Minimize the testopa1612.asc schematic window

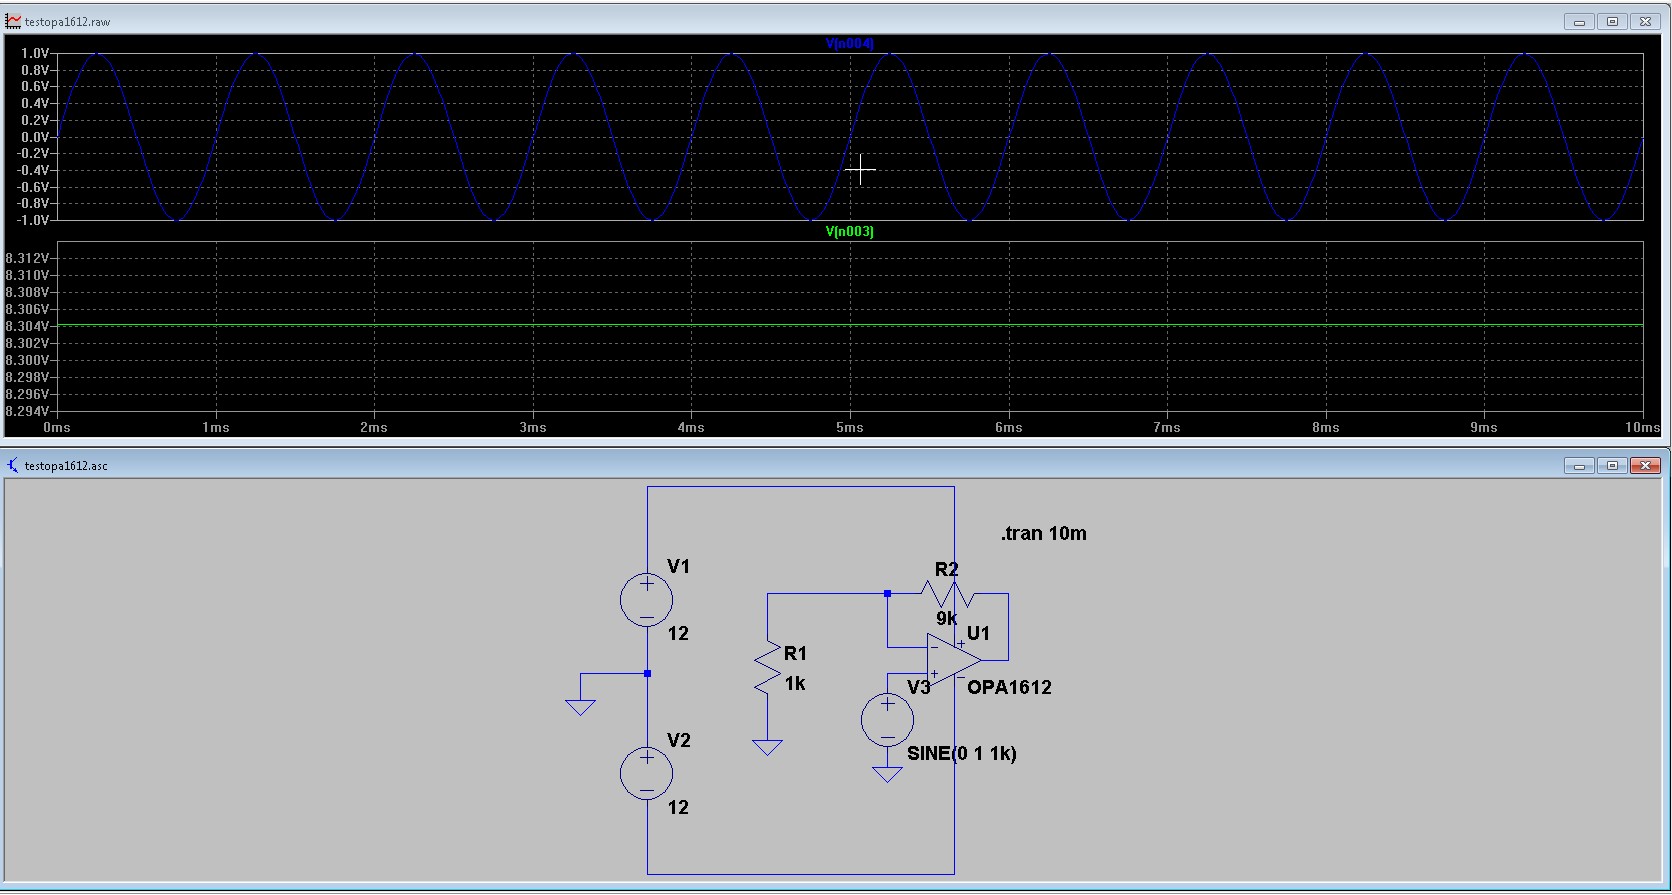pos(1580,465)
